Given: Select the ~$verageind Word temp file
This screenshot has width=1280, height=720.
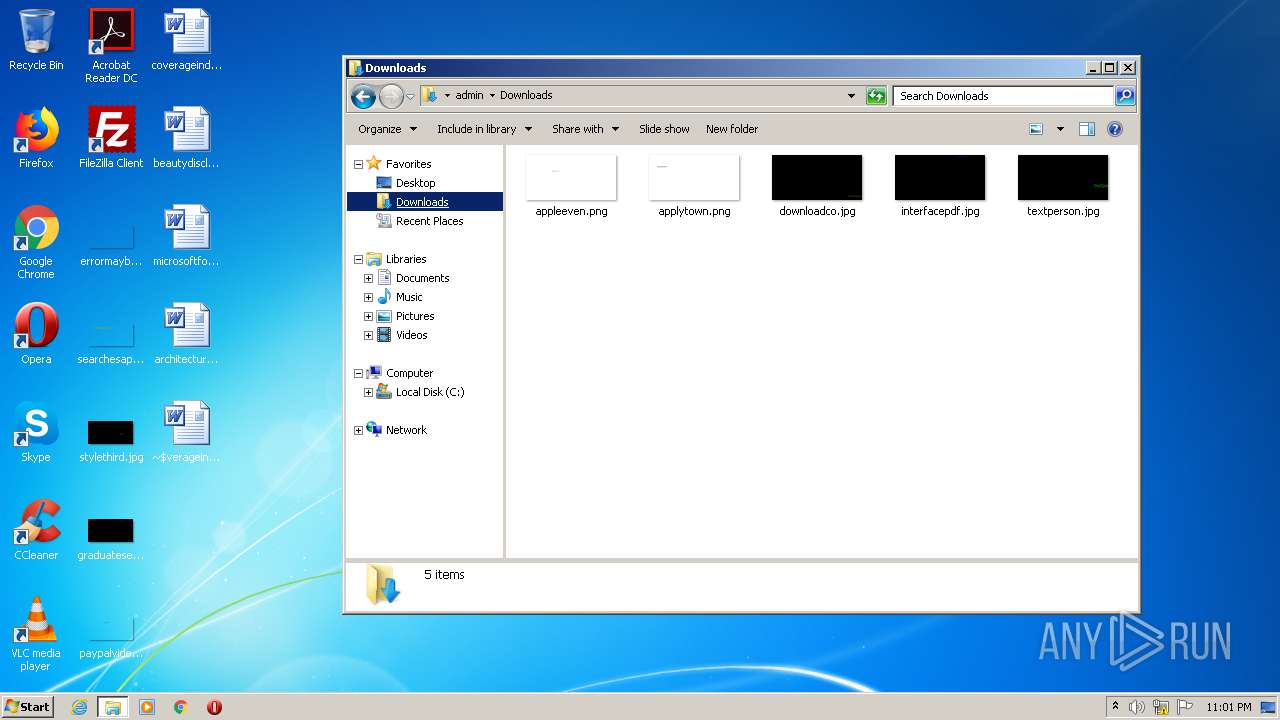Looking at the screenshot, I should tap(186, 432).
